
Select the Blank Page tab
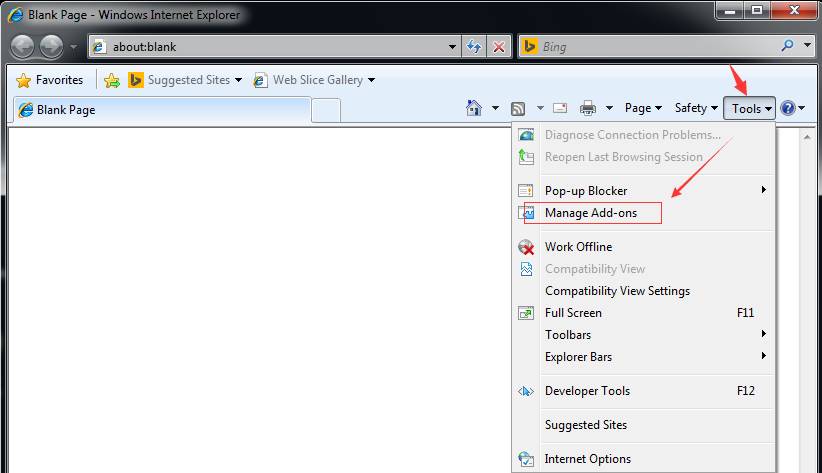[163, 110]
